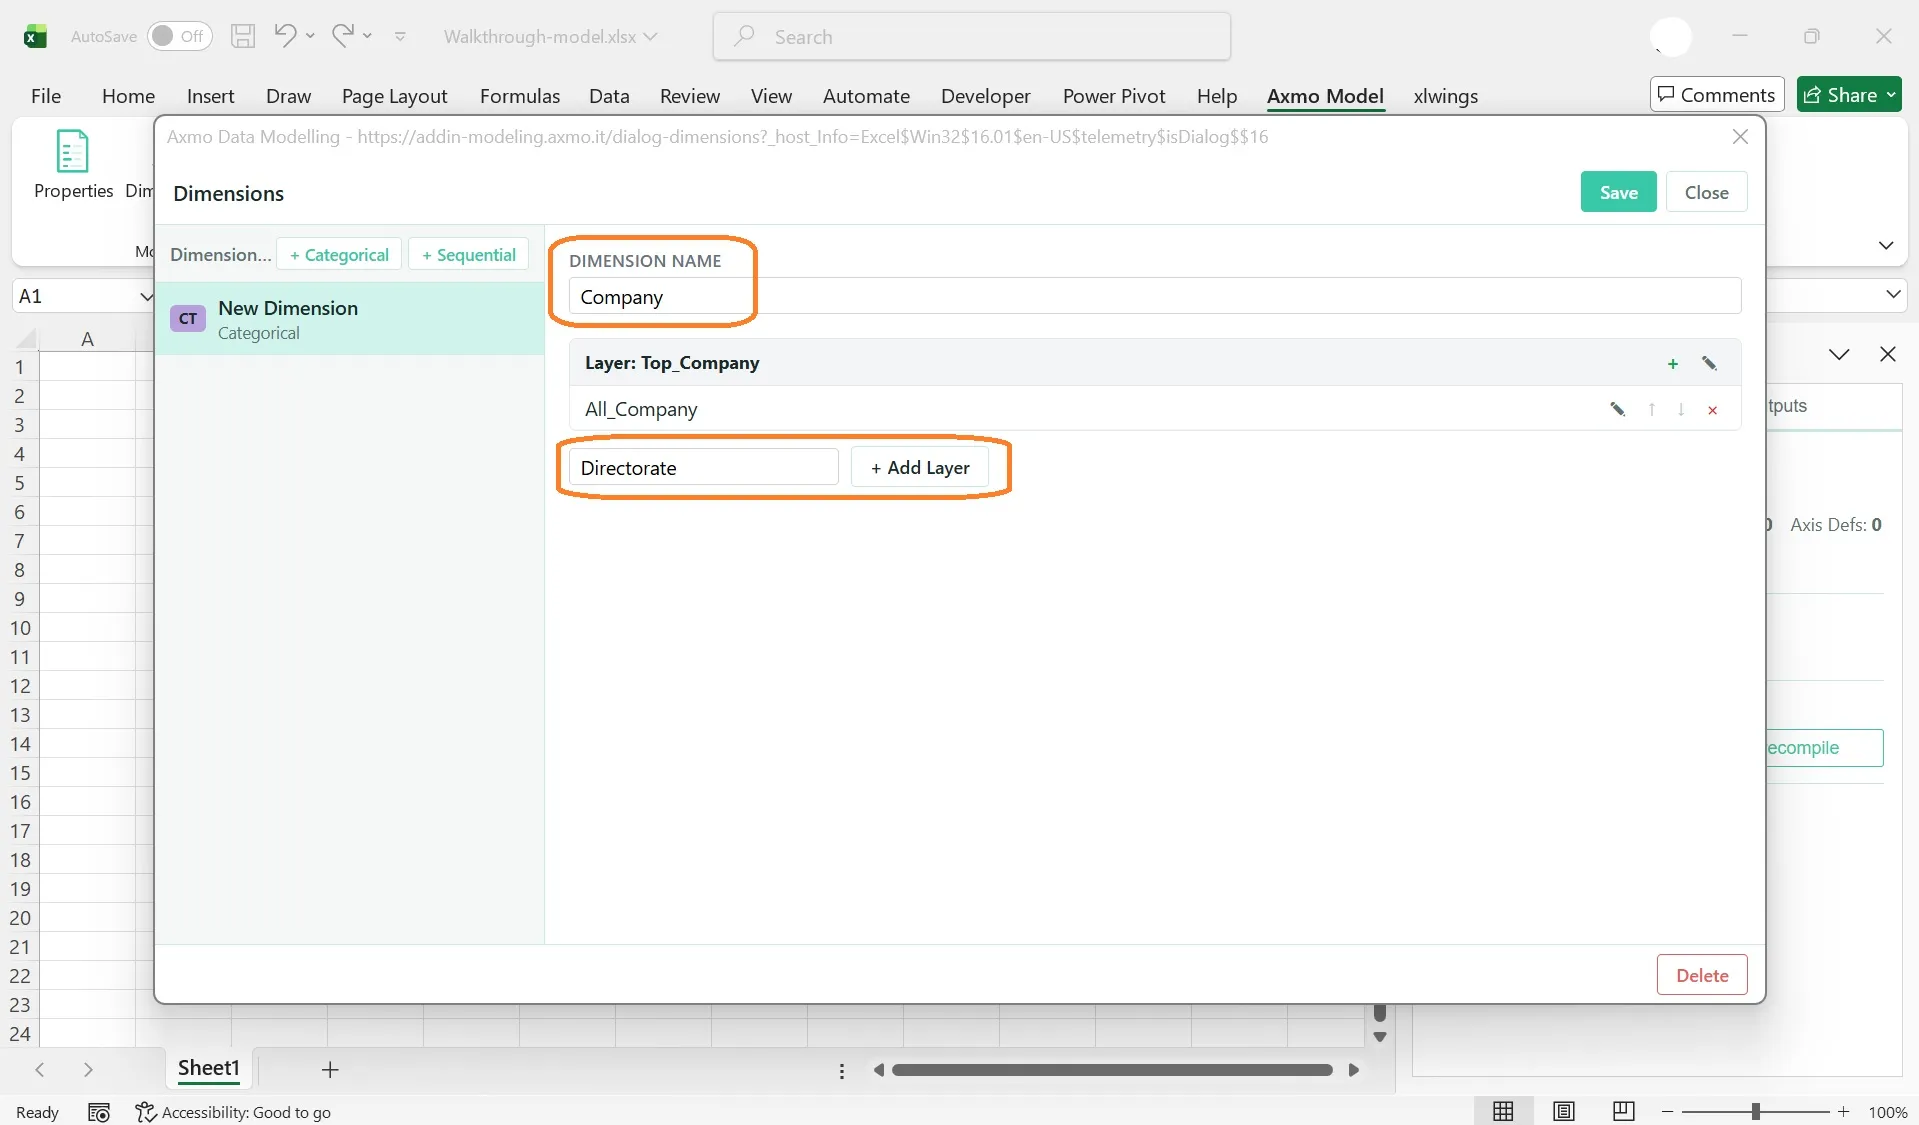Add a Sequential dimension
Image resolution: width=1919 pixels, height=1125 pixels.
(468, 254)
